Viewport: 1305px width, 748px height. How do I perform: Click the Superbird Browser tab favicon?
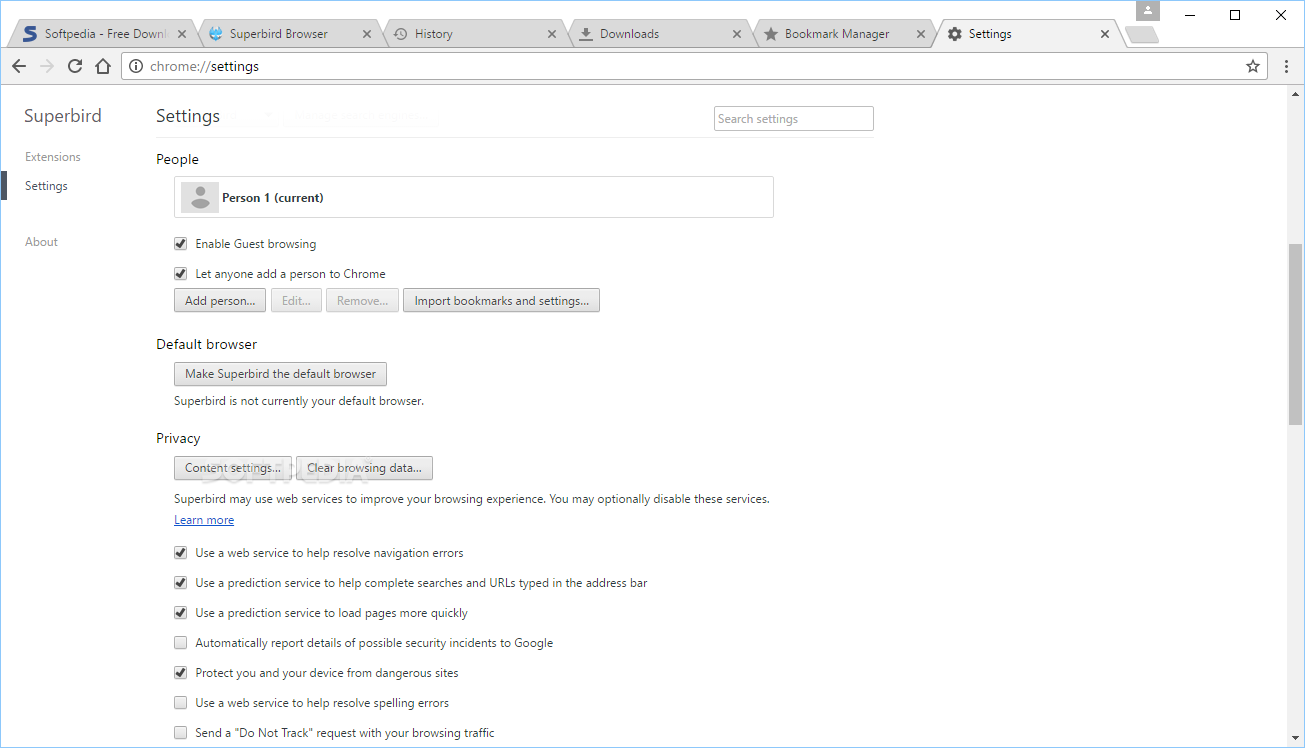tap(216, 34)
